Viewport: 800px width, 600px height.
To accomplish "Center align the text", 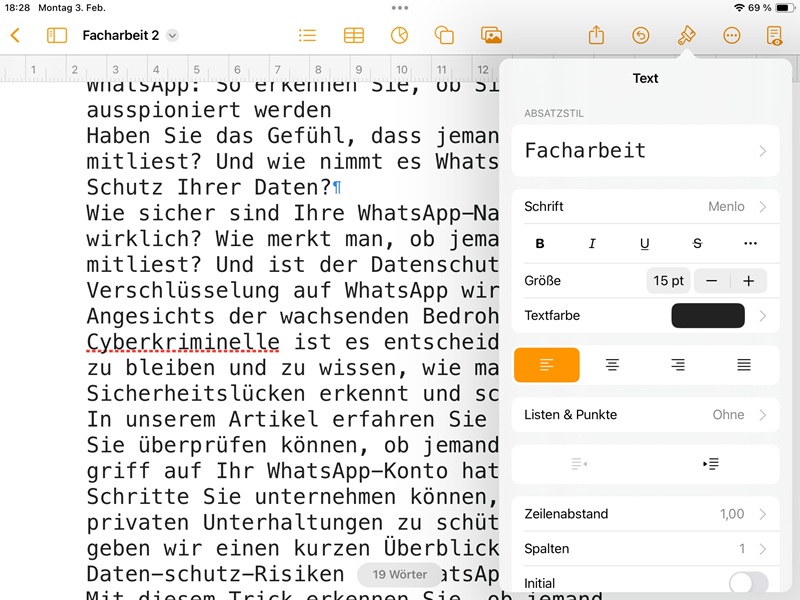I will pyautogui.click(x=612, y=365).
